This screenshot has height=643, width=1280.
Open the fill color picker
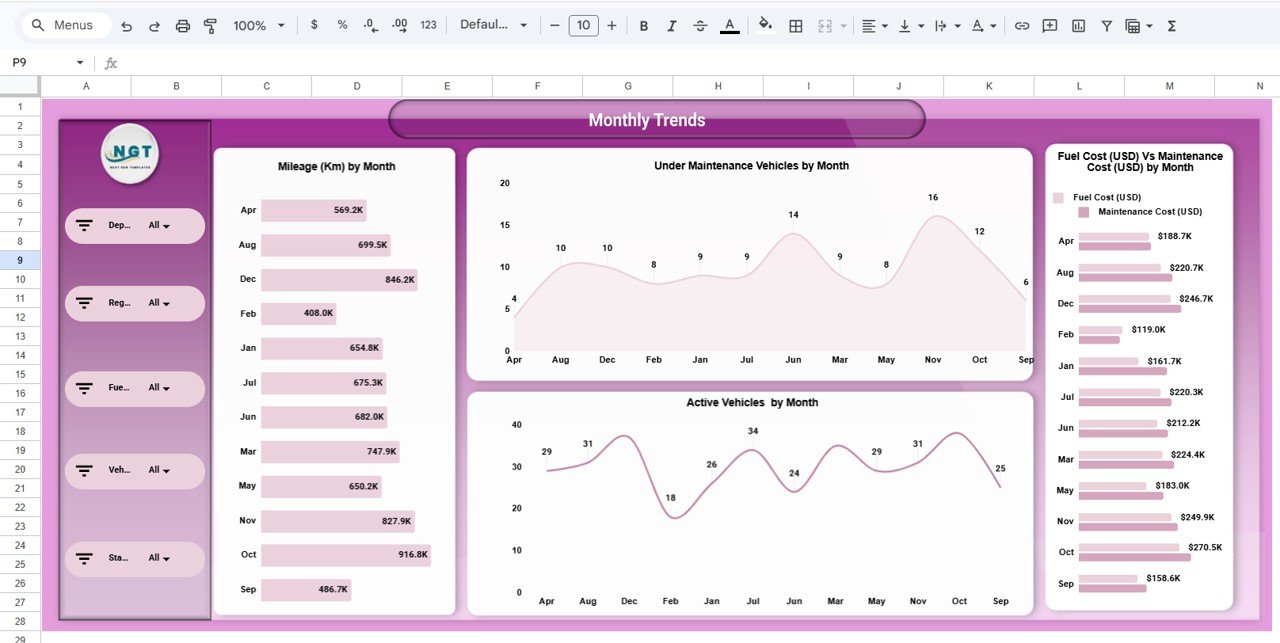click(764, 25)
